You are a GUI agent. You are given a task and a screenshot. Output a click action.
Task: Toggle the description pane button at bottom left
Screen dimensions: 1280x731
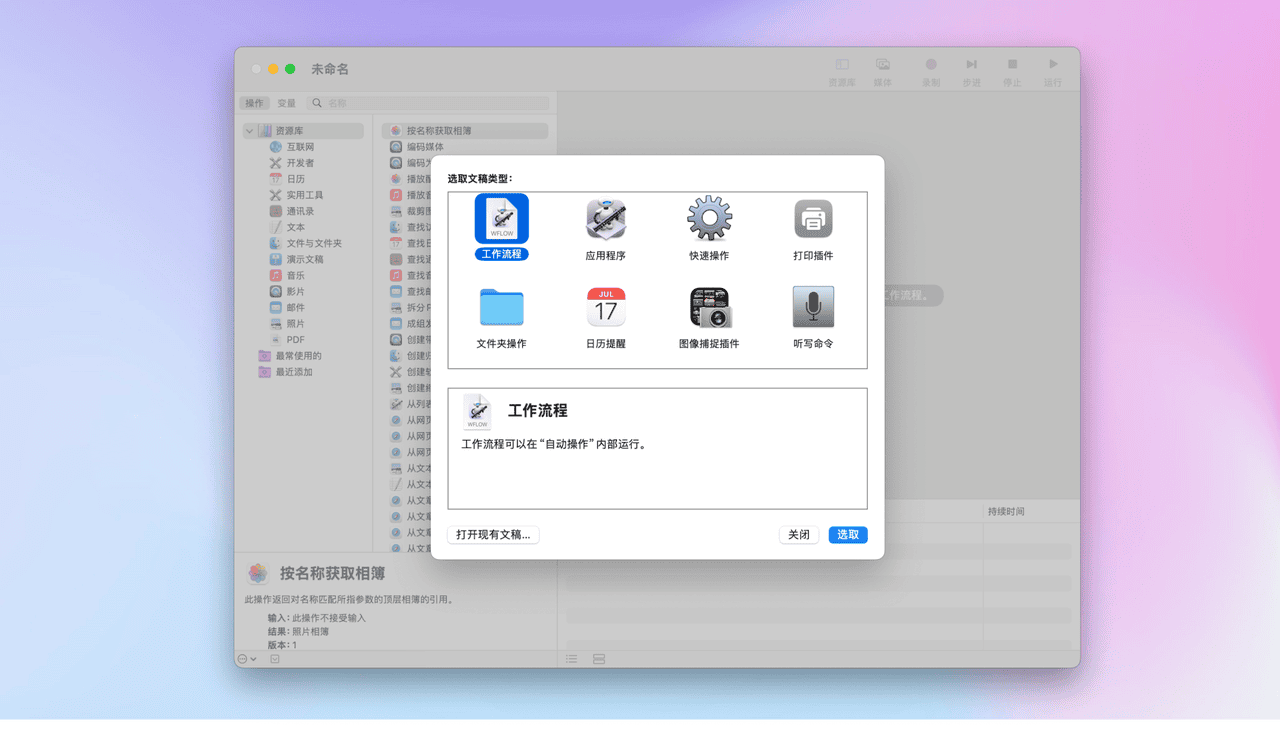point(275,659)
